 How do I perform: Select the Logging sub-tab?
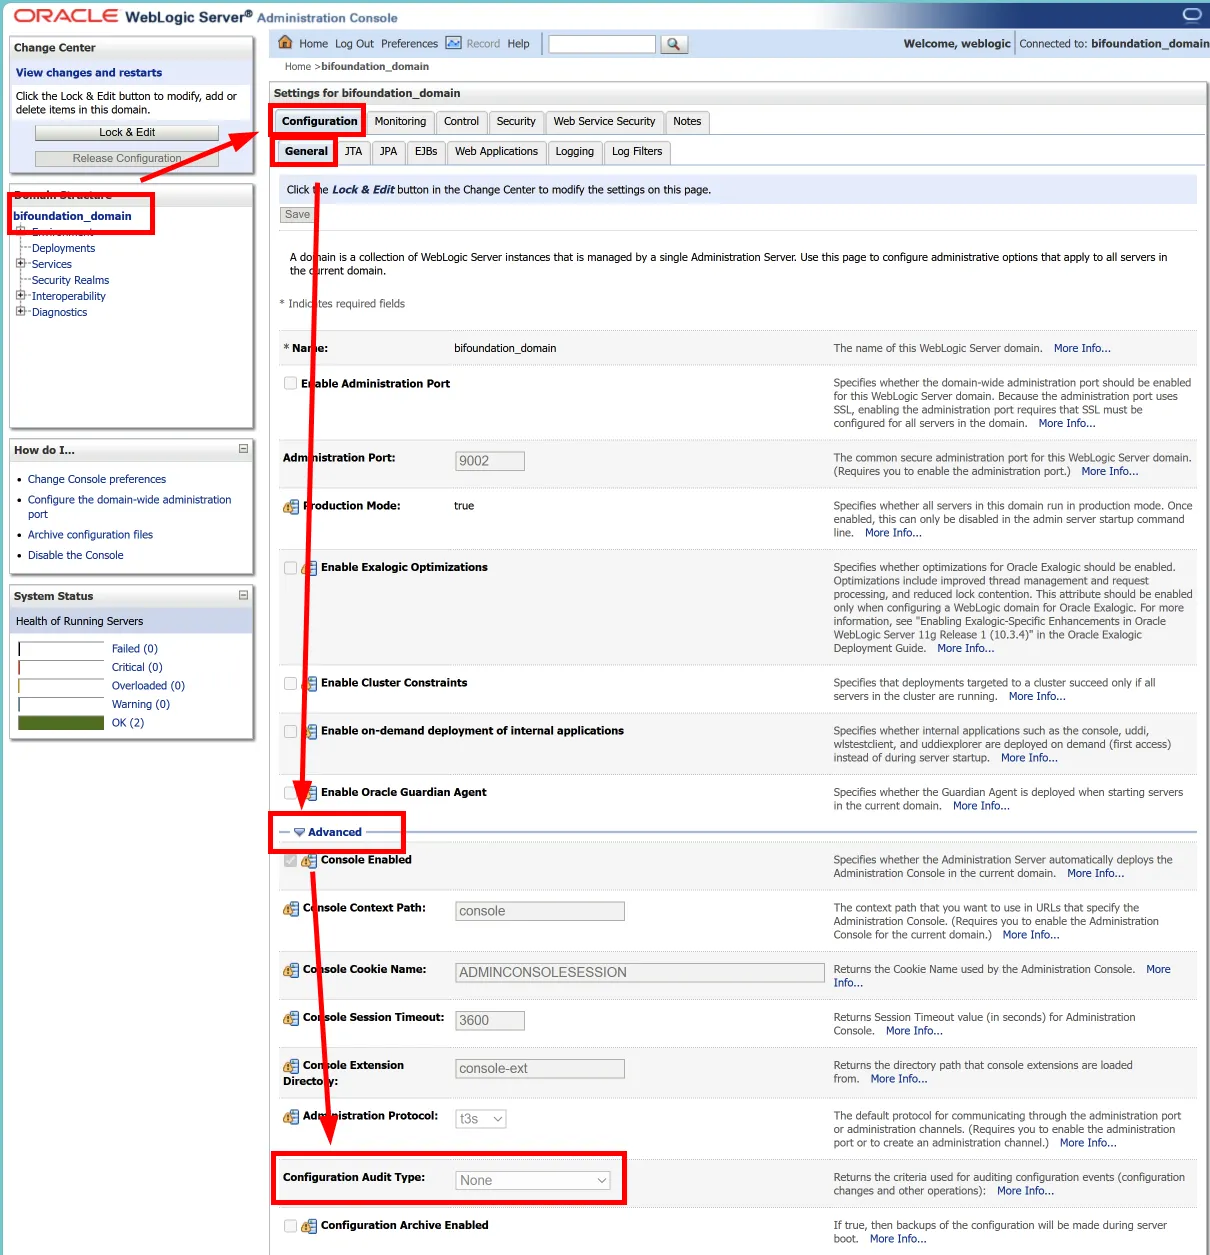point(574,152)
